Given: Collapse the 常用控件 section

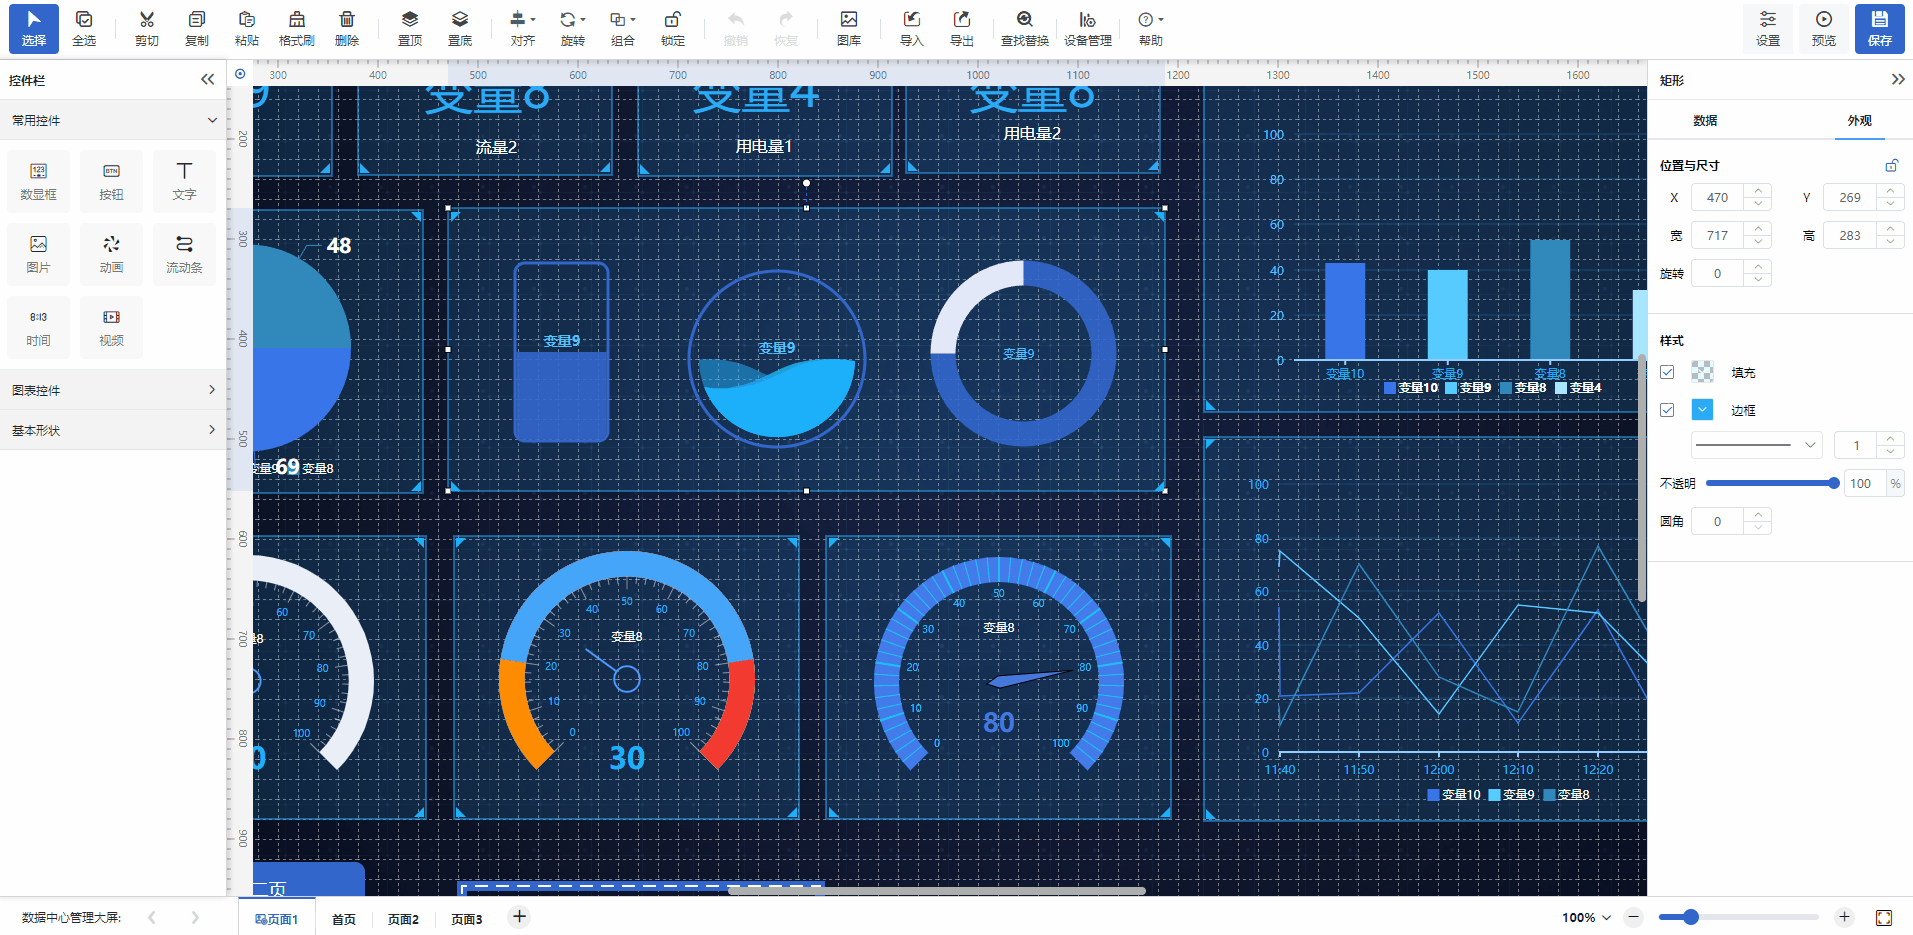Looking at the screenshot, I should coord(113,120).
